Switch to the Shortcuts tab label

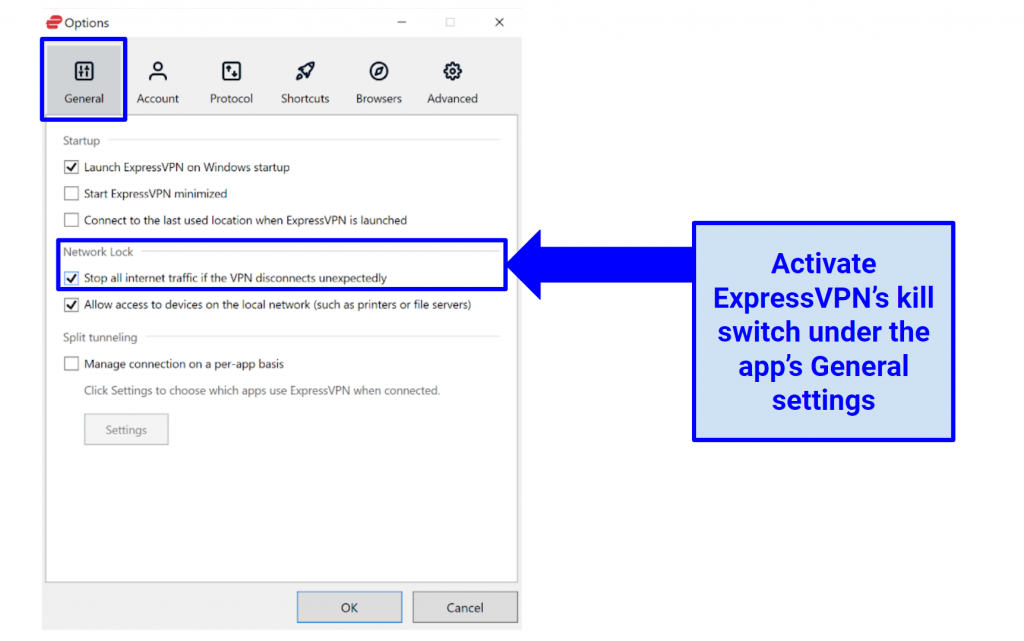305,99
